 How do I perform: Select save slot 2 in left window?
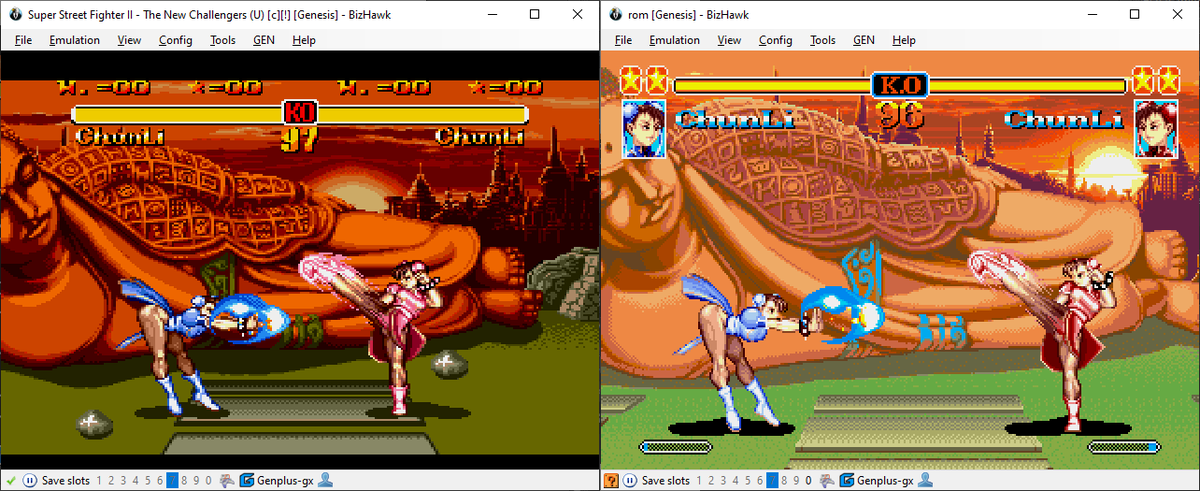point(111,481)
